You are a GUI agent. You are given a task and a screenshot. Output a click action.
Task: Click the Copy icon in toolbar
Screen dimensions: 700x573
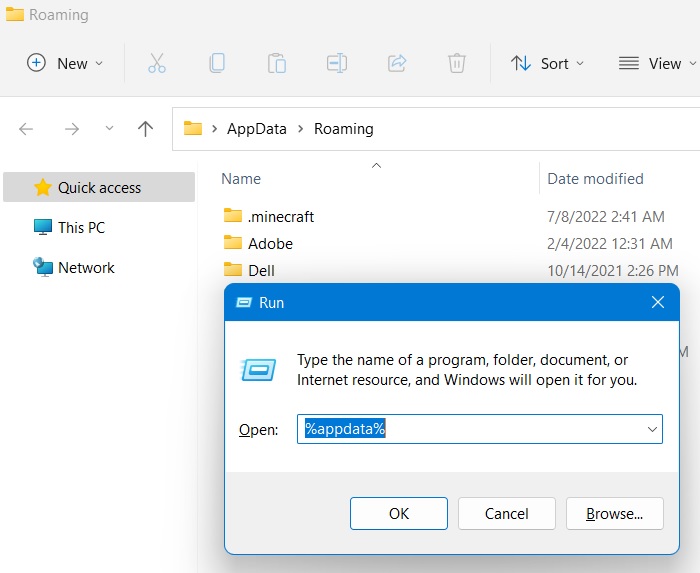[217, 63]
